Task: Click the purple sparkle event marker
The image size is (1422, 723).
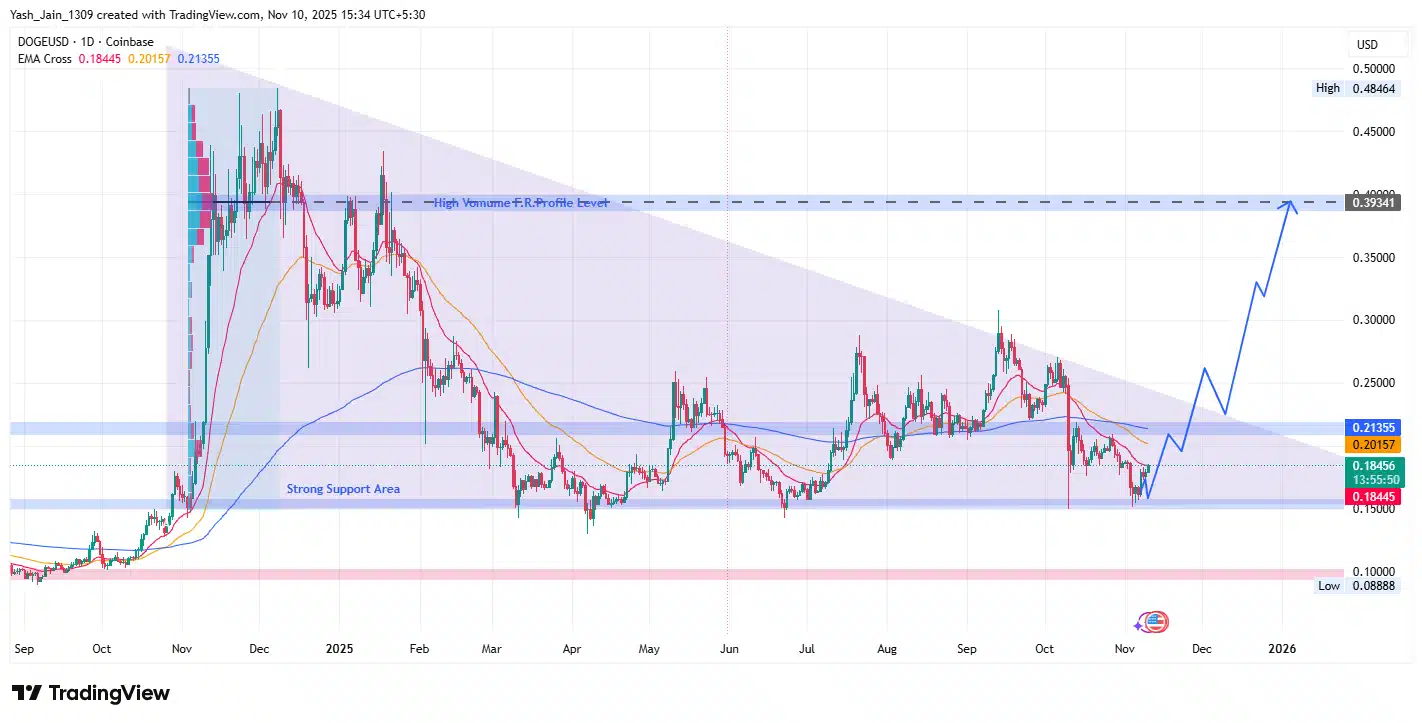Action: 1140,624
